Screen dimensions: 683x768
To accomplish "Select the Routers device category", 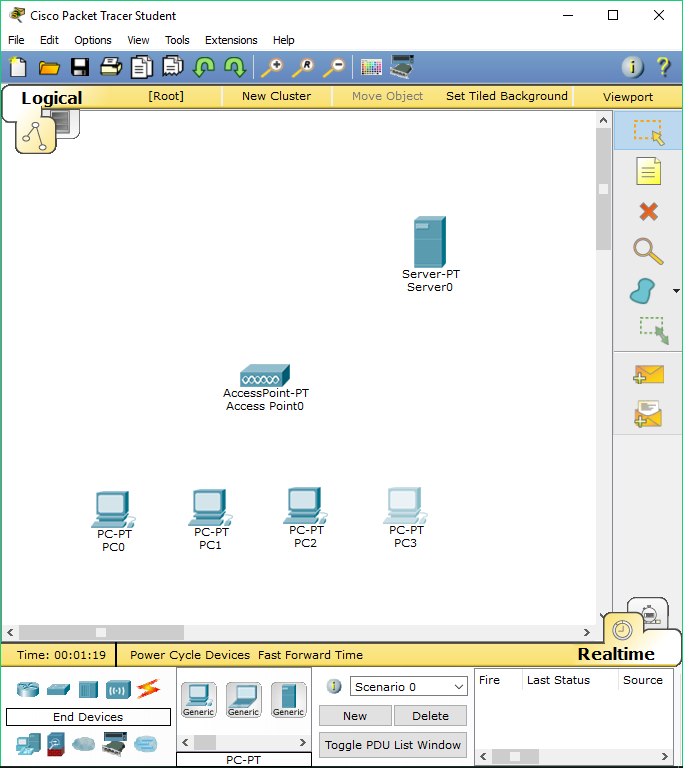I will 28,689.
